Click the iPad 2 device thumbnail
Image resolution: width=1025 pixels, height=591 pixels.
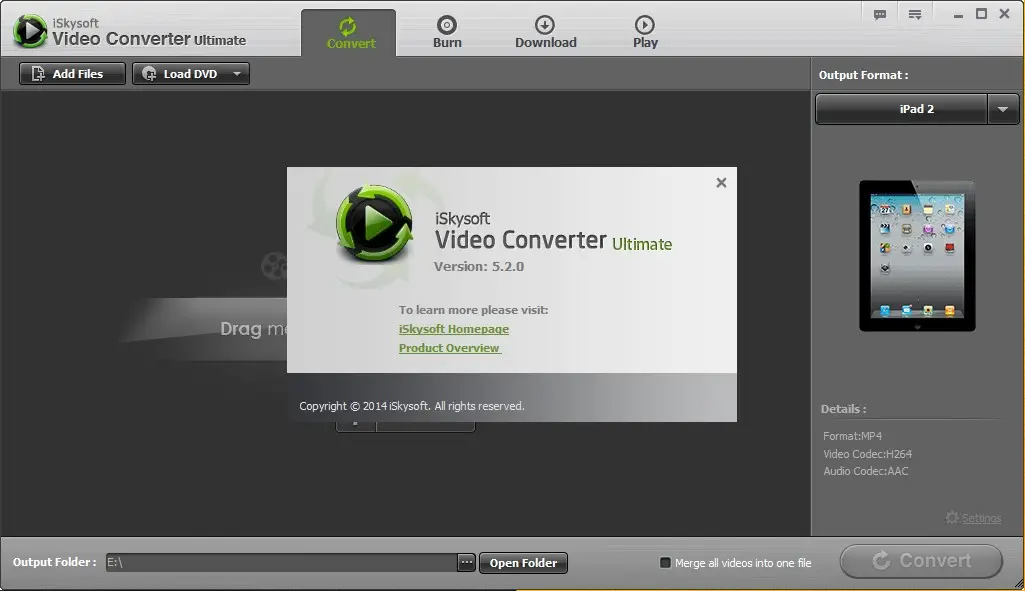point(917,256)
